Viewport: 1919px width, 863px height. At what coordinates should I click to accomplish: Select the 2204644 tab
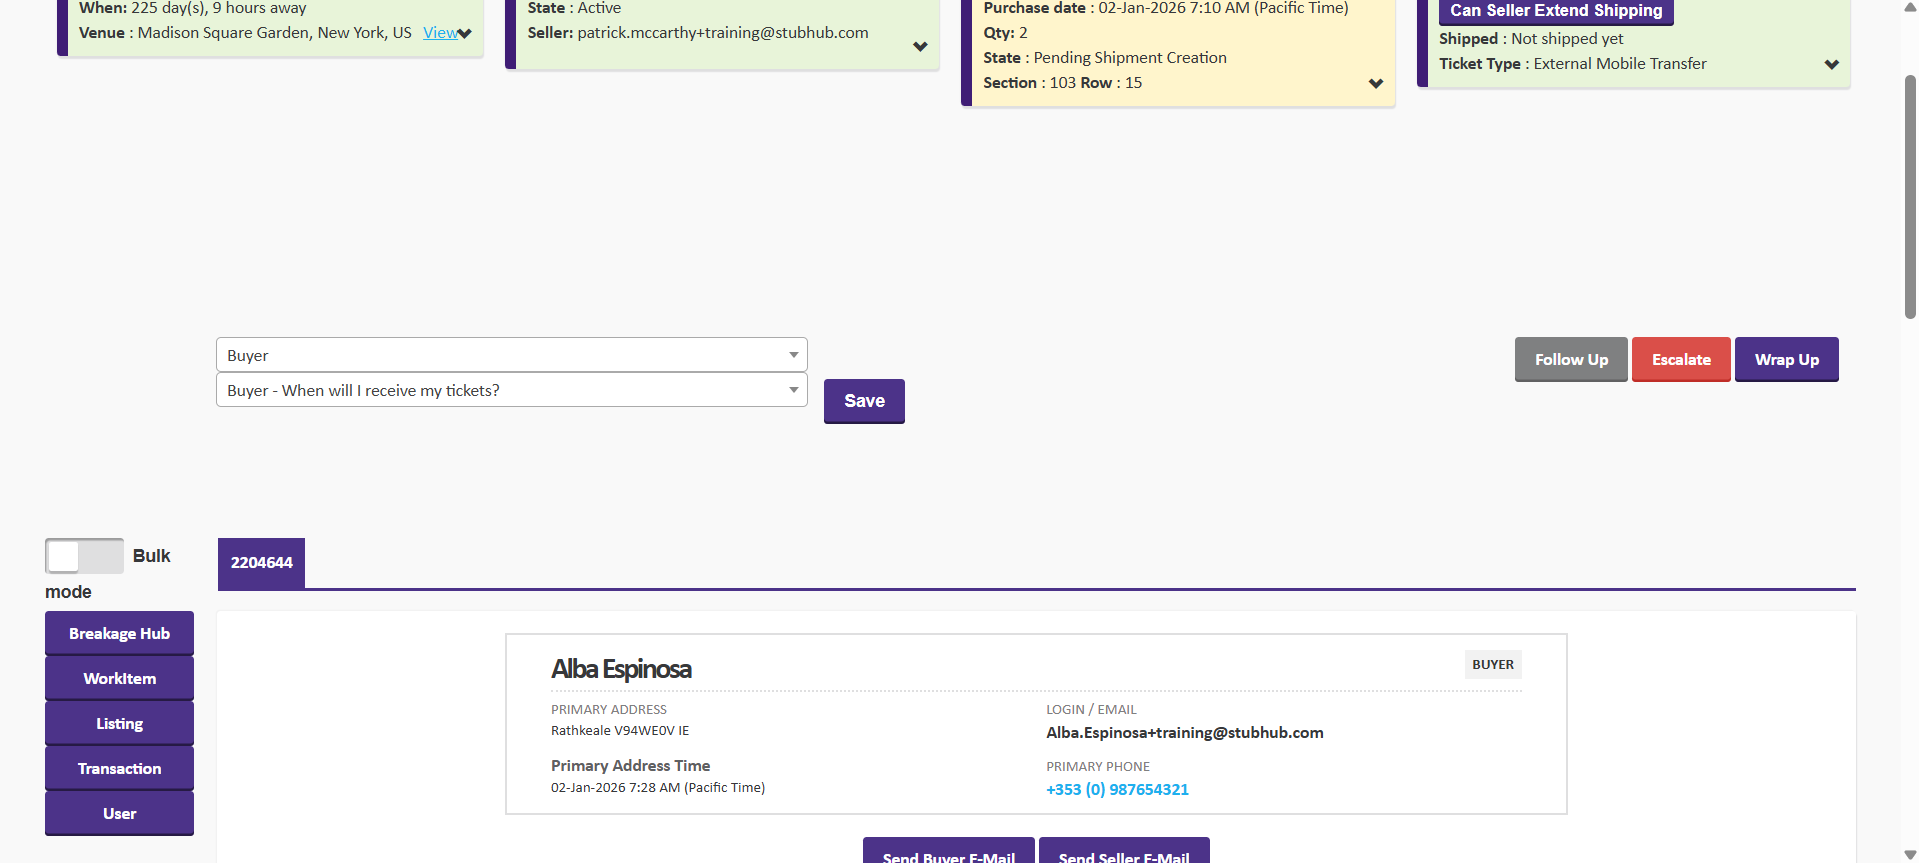tap(261, 563)
